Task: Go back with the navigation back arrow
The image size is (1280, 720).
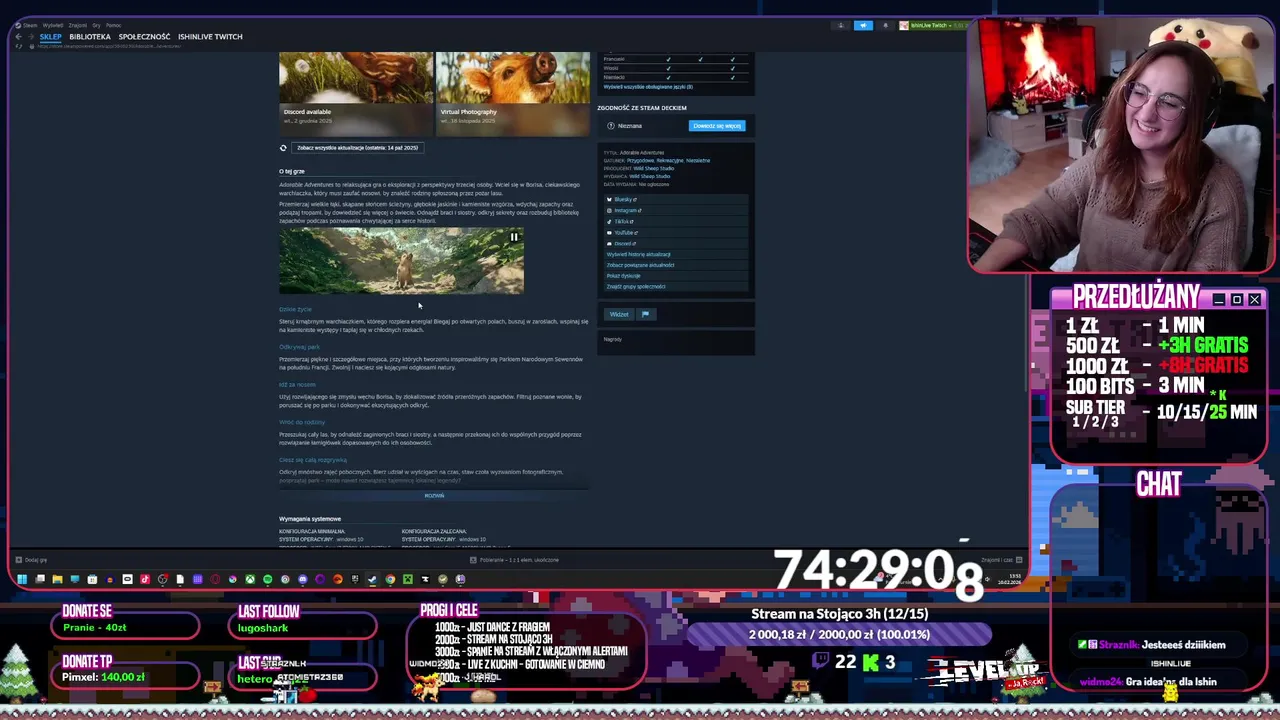Action: coord(18,37)
